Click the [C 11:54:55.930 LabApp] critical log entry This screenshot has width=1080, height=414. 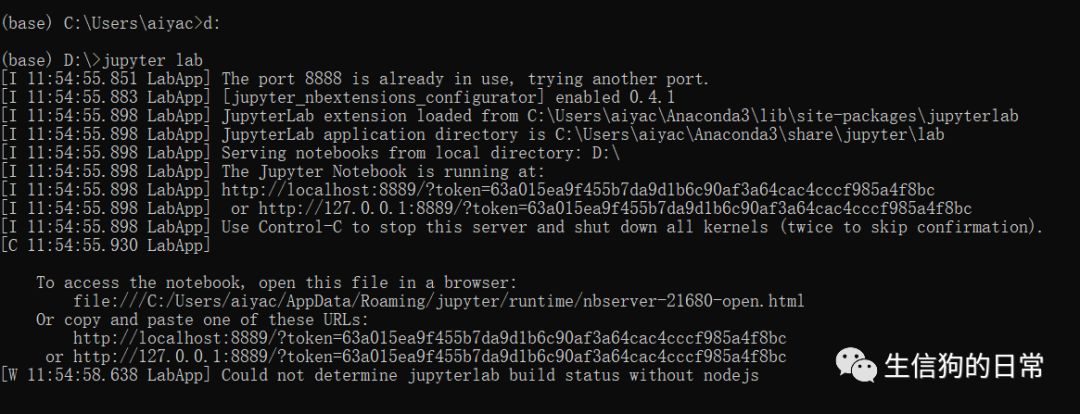coord(105,245)
